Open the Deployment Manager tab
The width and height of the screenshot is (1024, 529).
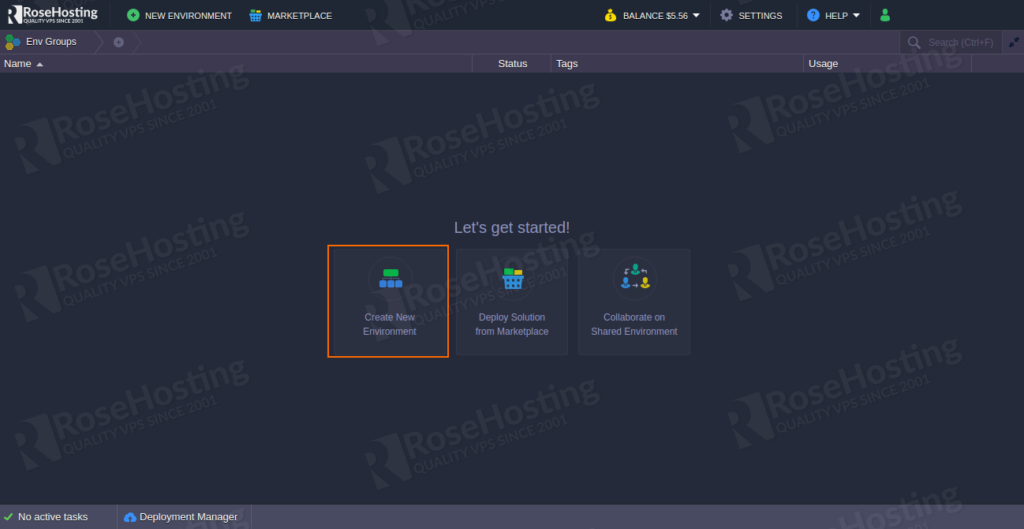coord(188,517)
